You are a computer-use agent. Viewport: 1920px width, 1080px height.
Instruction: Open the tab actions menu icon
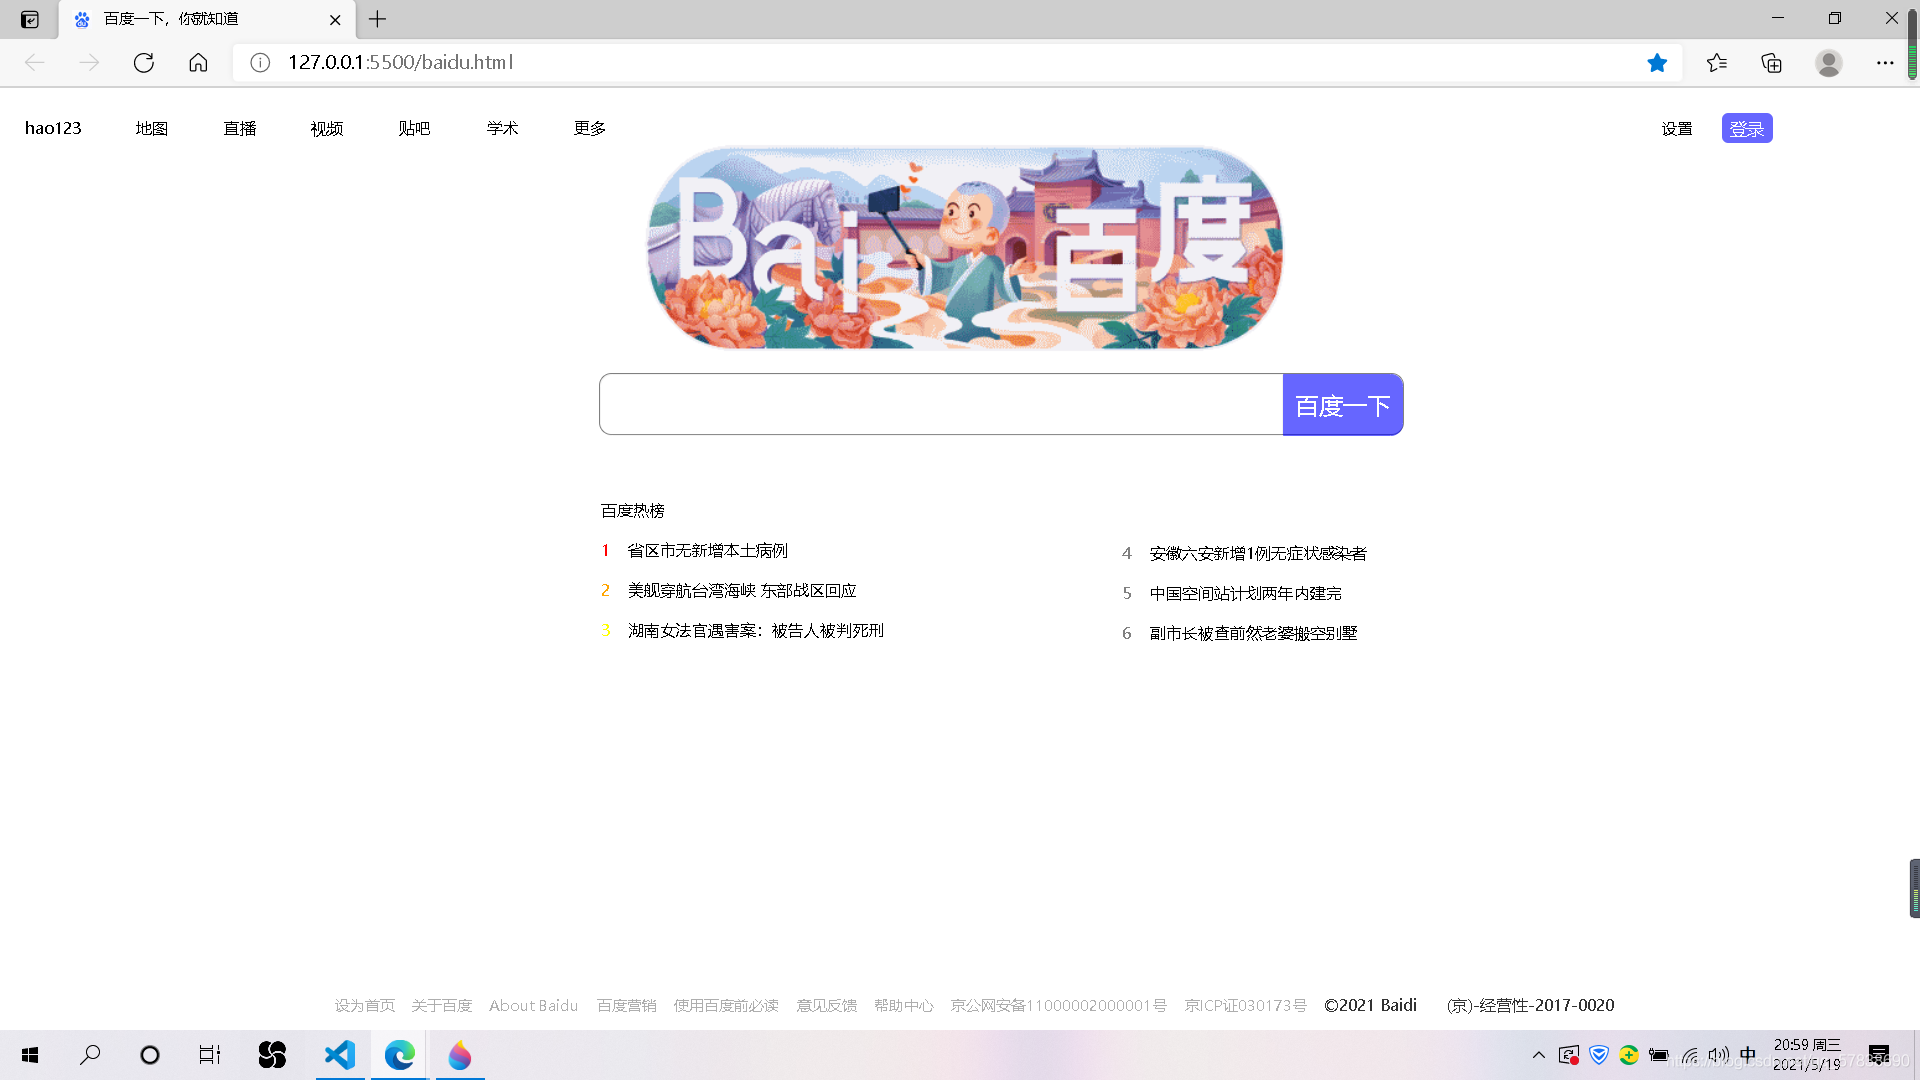coord(30,19)
